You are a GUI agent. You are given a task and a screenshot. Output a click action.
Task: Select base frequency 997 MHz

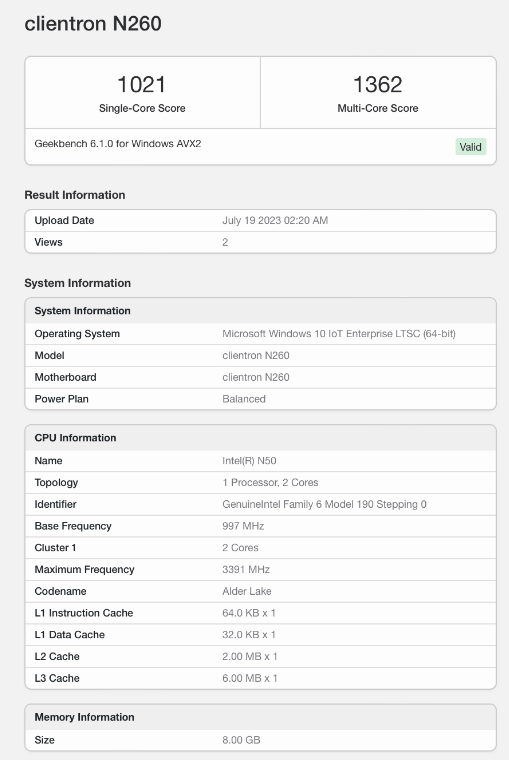coord(243,526)
